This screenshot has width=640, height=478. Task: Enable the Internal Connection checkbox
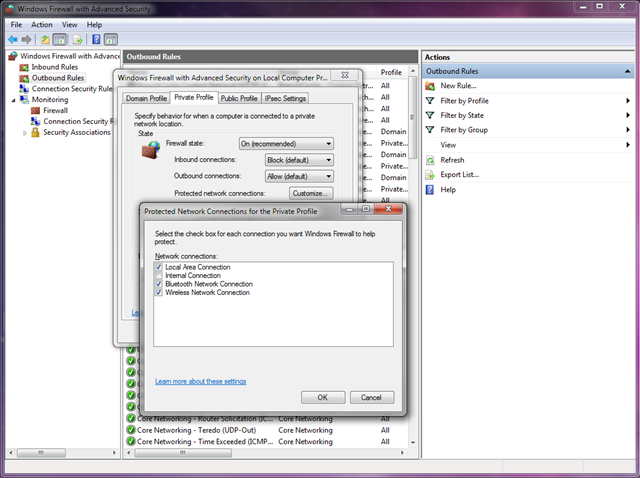[x=159, y=276]
